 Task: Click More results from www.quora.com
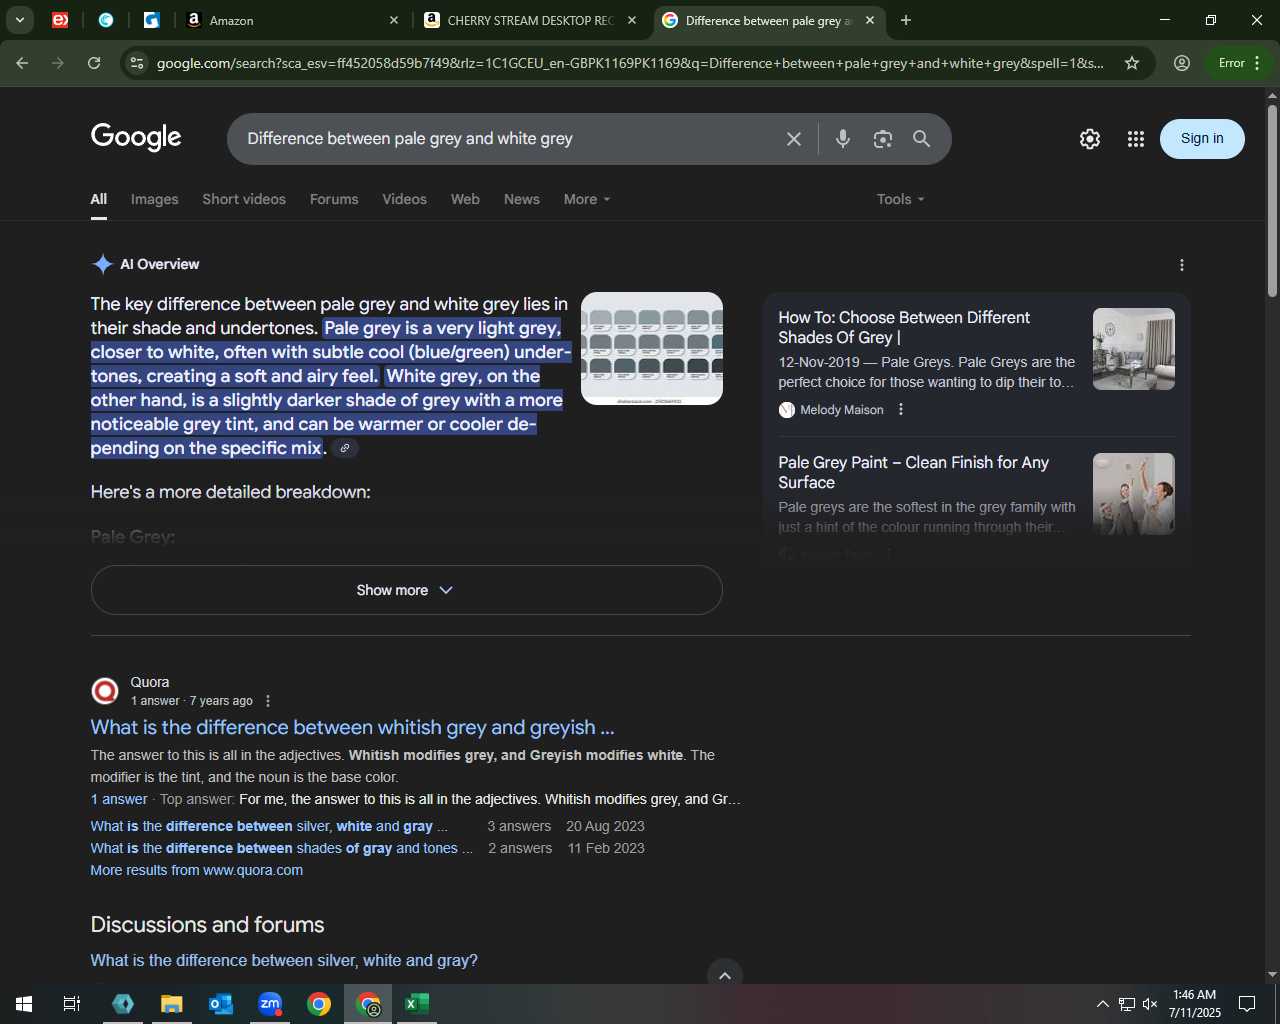click(x=197, y=870)
